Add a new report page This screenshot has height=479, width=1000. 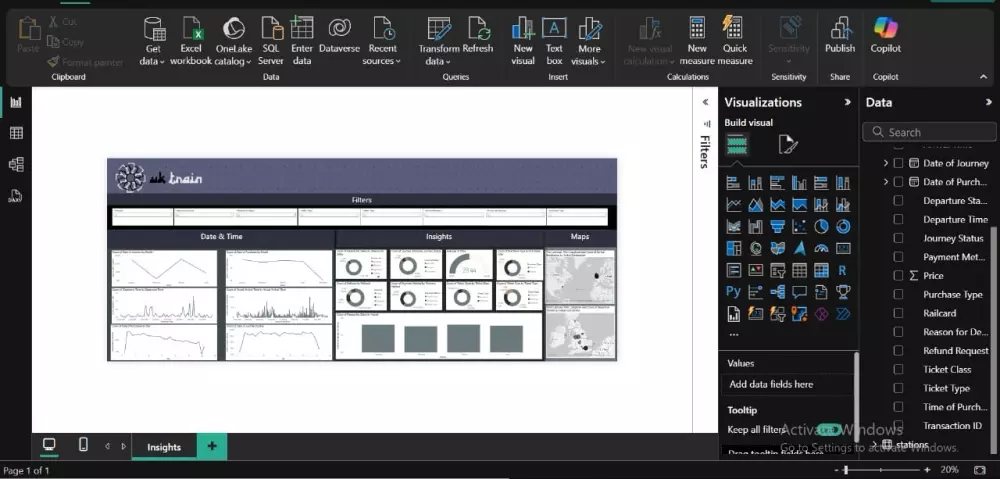coord(212,446)
